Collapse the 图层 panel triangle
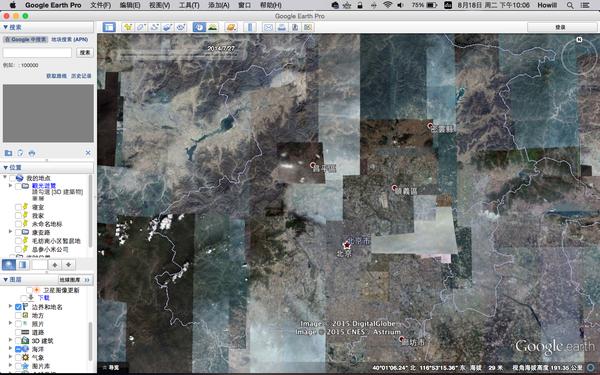 point(5,280)
